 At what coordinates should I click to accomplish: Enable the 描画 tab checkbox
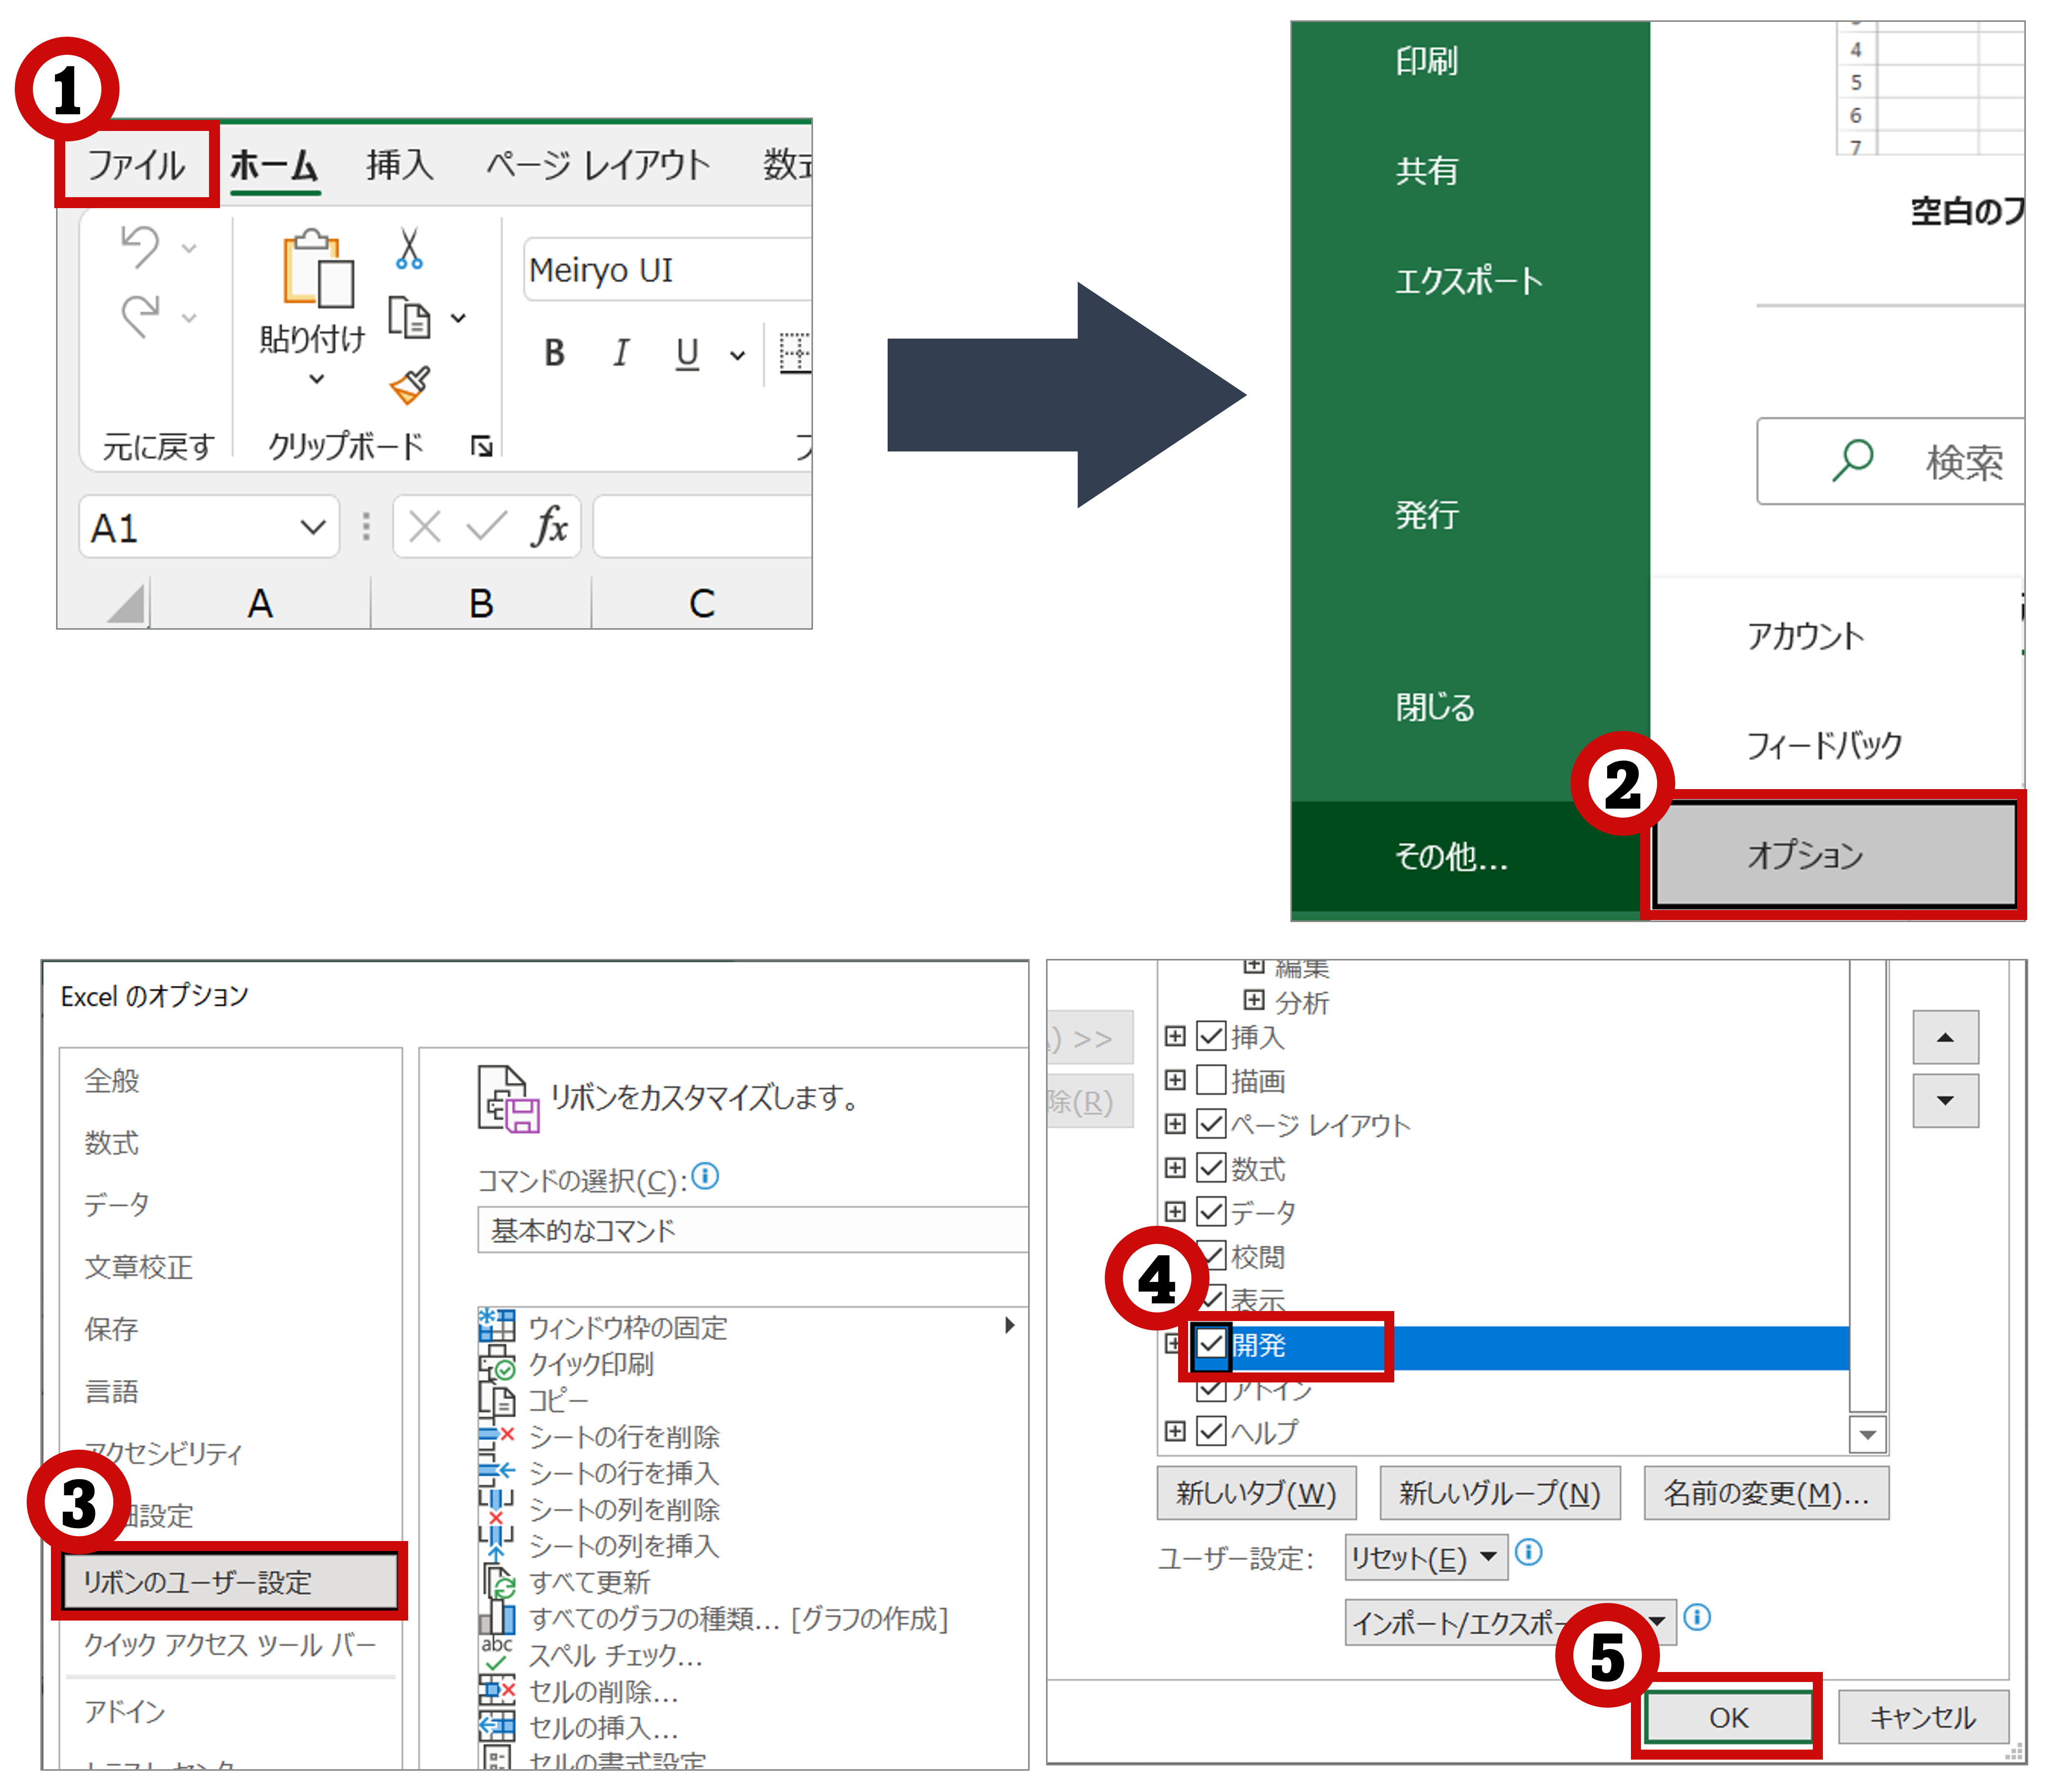point(1211,1080)
